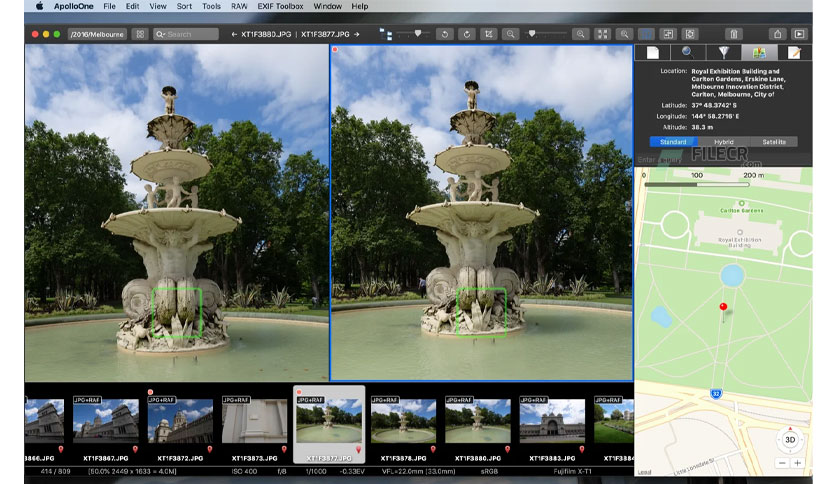Fit image to window icon

click(x=602, y=34)
